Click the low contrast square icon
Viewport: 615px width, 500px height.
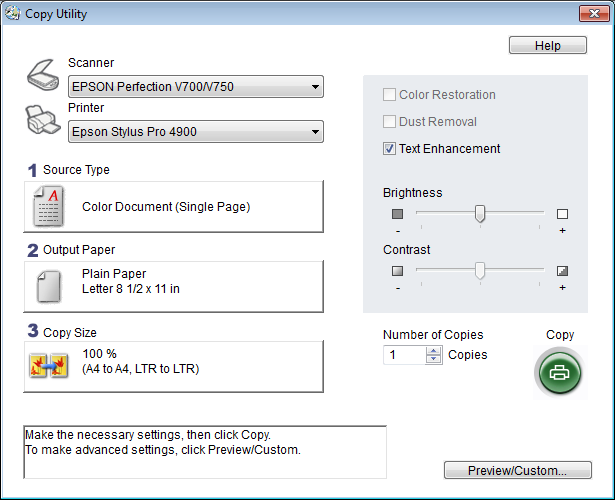(397, 271)
